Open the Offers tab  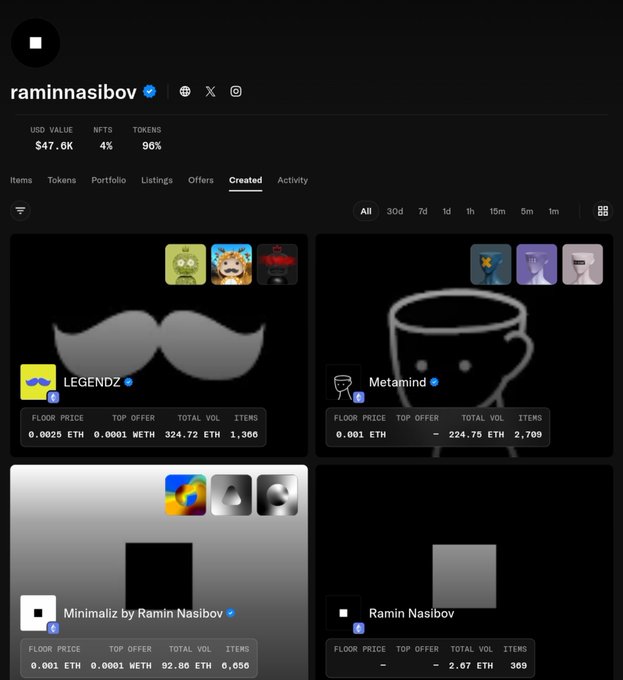[x=201, y=180]
